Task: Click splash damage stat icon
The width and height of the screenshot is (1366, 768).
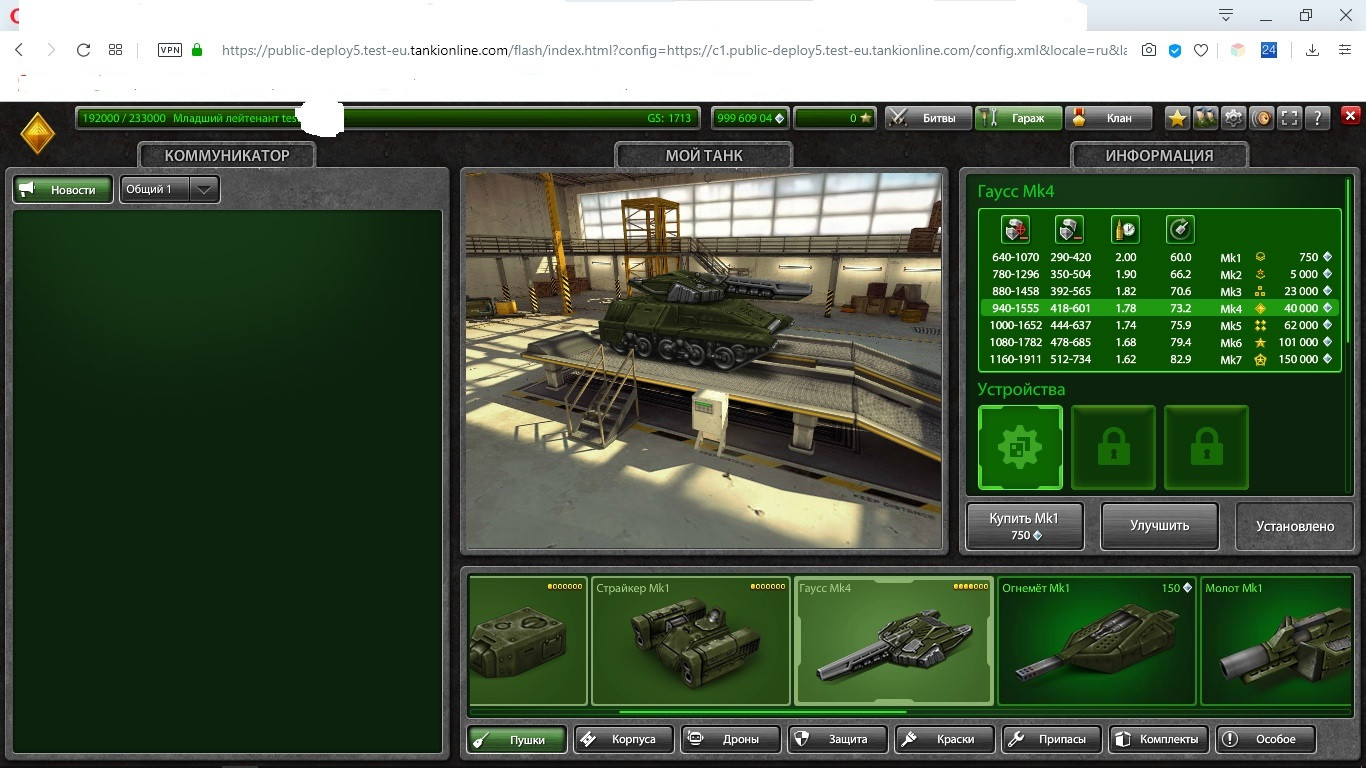Action: click(x=1070, y=230)
